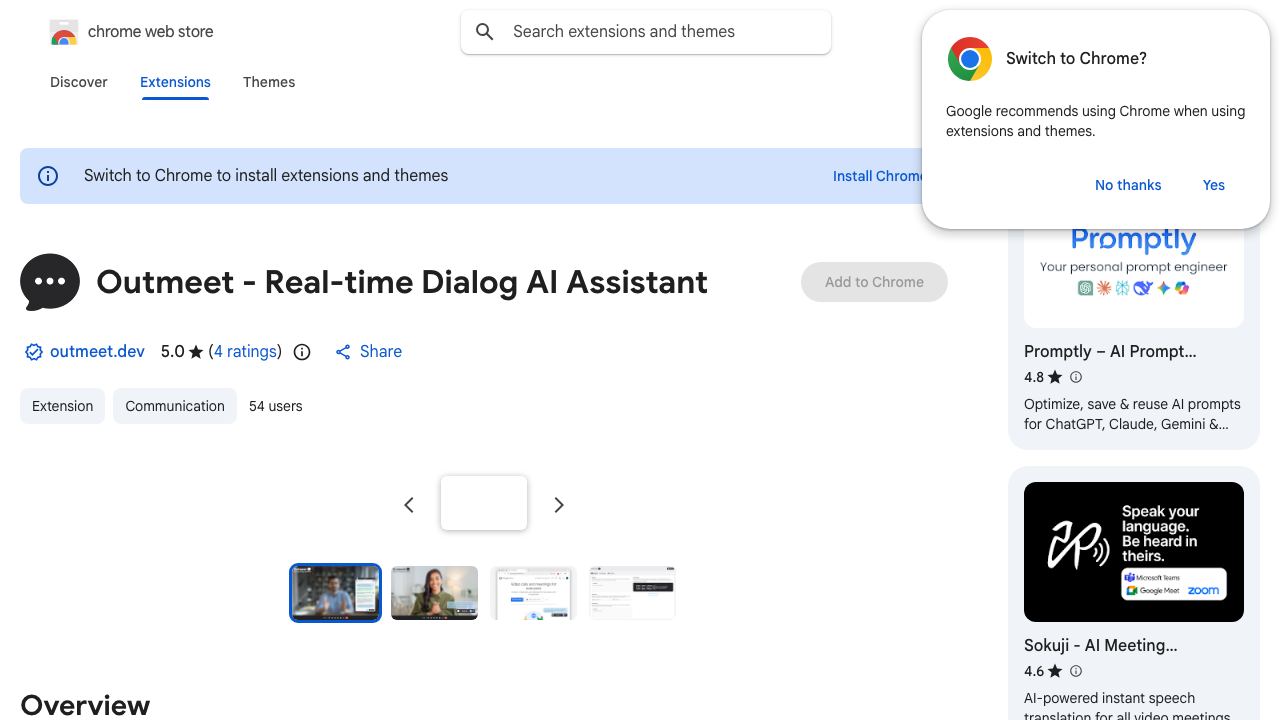1280x720 pixels.
Task: Show next screenshot with right arrow
Action: point(559,505)
